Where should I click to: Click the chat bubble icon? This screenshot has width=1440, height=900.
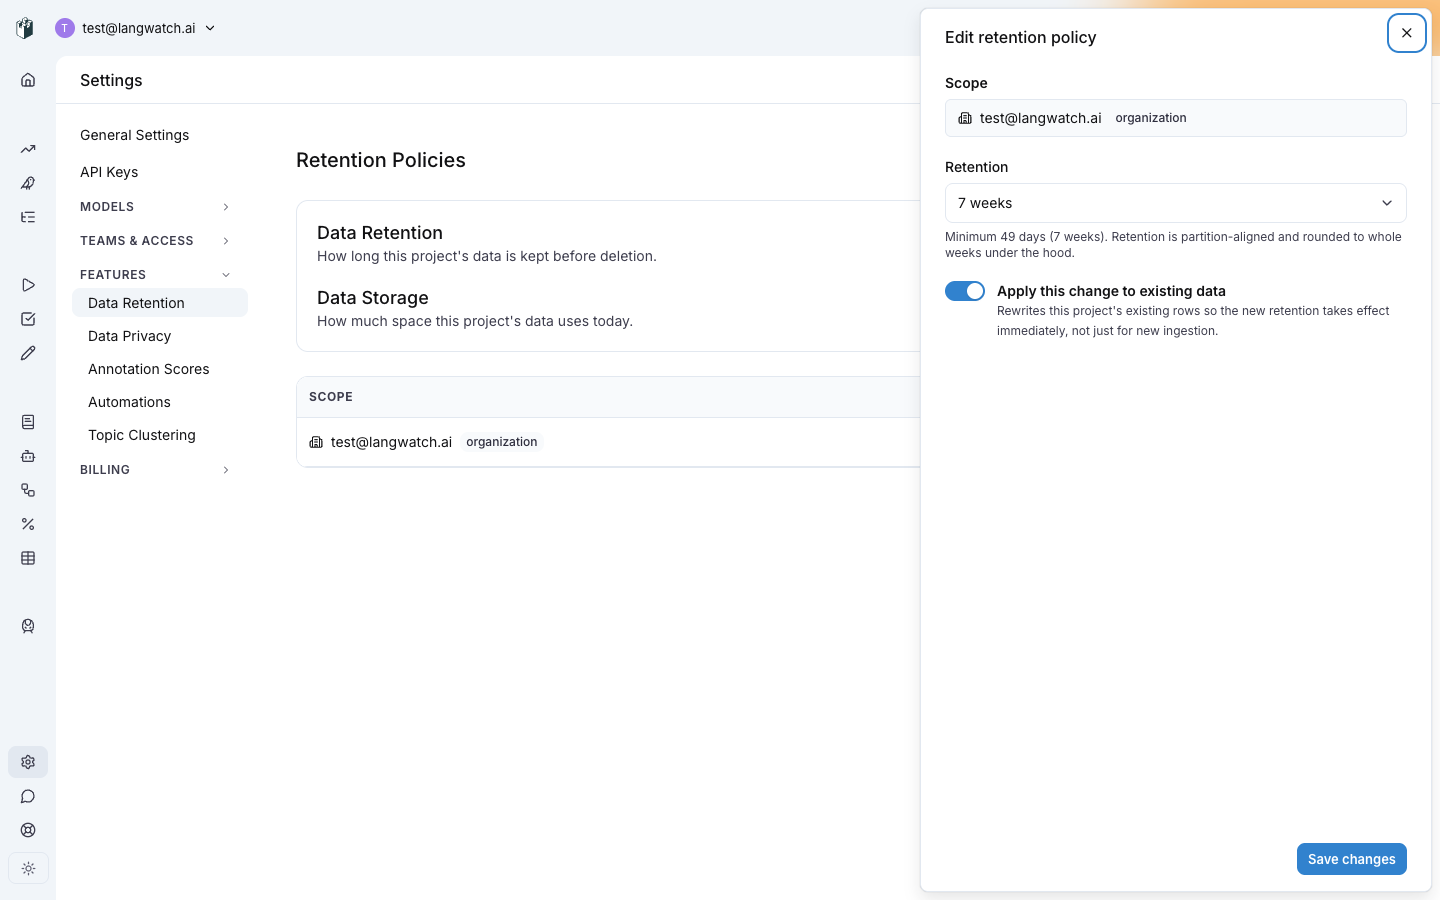coord(28,796)
